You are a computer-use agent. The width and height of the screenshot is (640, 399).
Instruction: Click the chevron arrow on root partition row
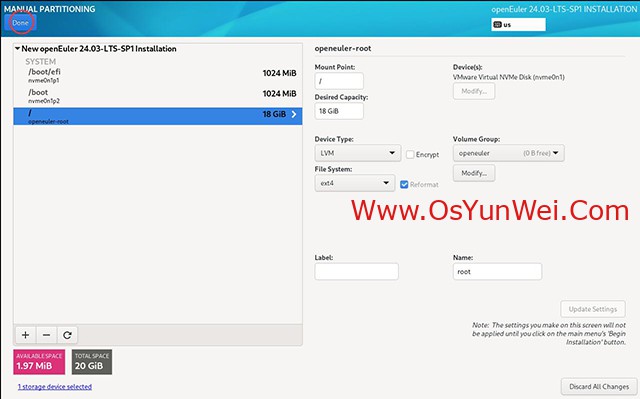click(x=294, y=114)
